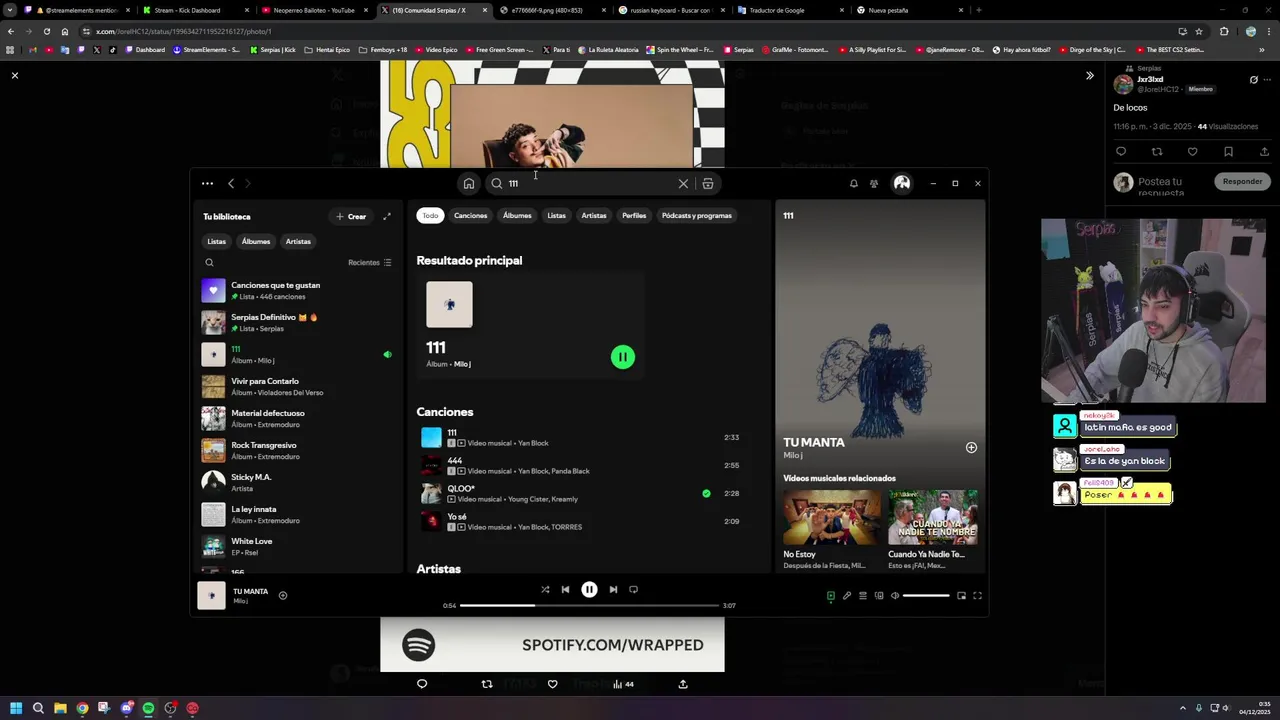Search within Tu biblioteca

pos(209,262)
